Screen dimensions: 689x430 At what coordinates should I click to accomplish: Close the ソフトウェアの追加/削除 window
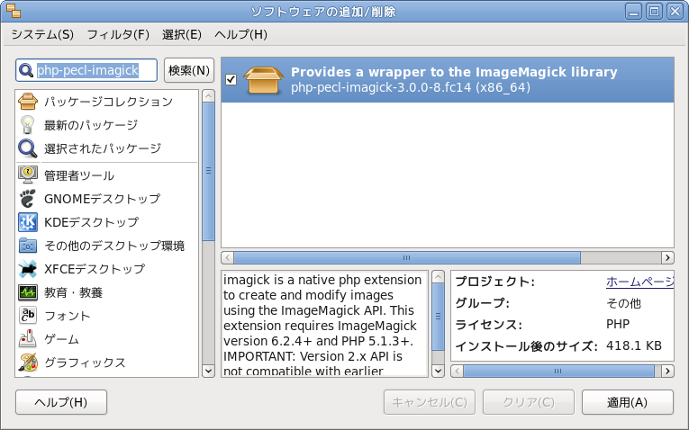(675, 11)
